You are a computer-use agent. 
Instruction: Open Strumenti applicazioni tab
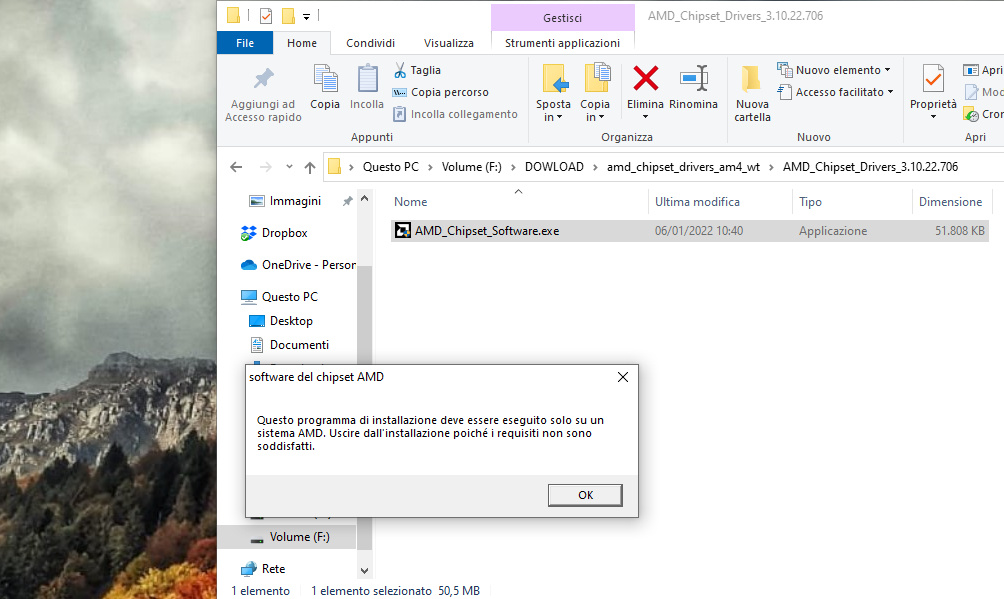pos(562,43)
